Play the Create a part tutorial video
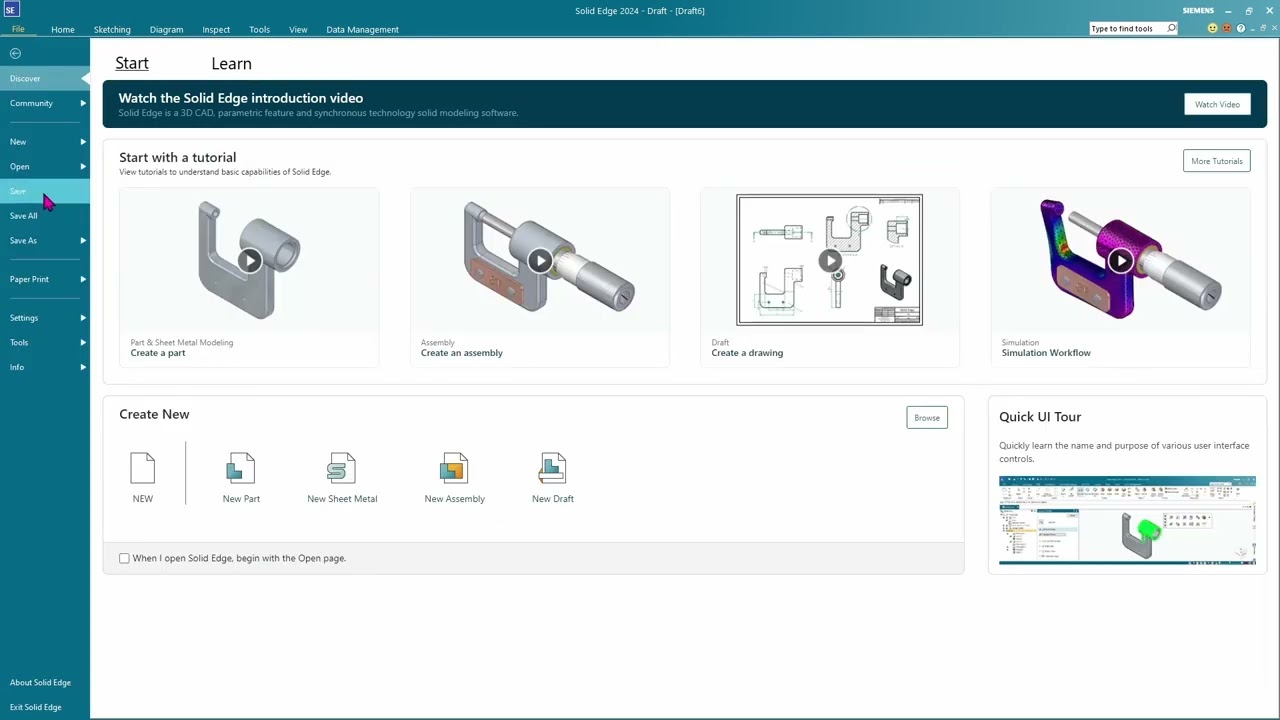Screen dimensions: 1280x720 249,261
